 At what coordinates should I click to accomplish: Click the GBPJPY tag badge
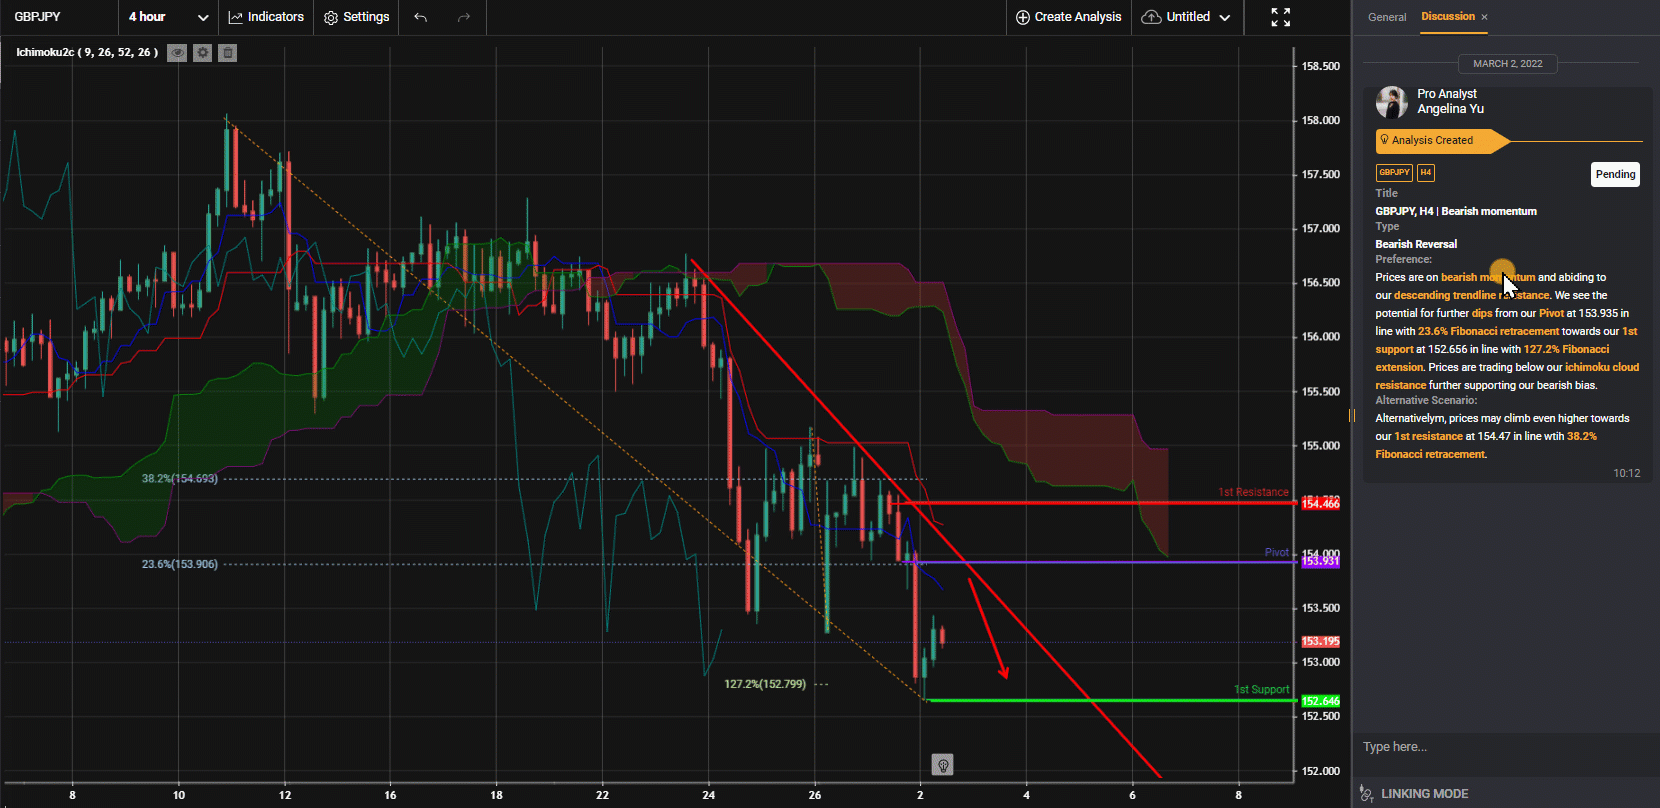coord(1394,173)
